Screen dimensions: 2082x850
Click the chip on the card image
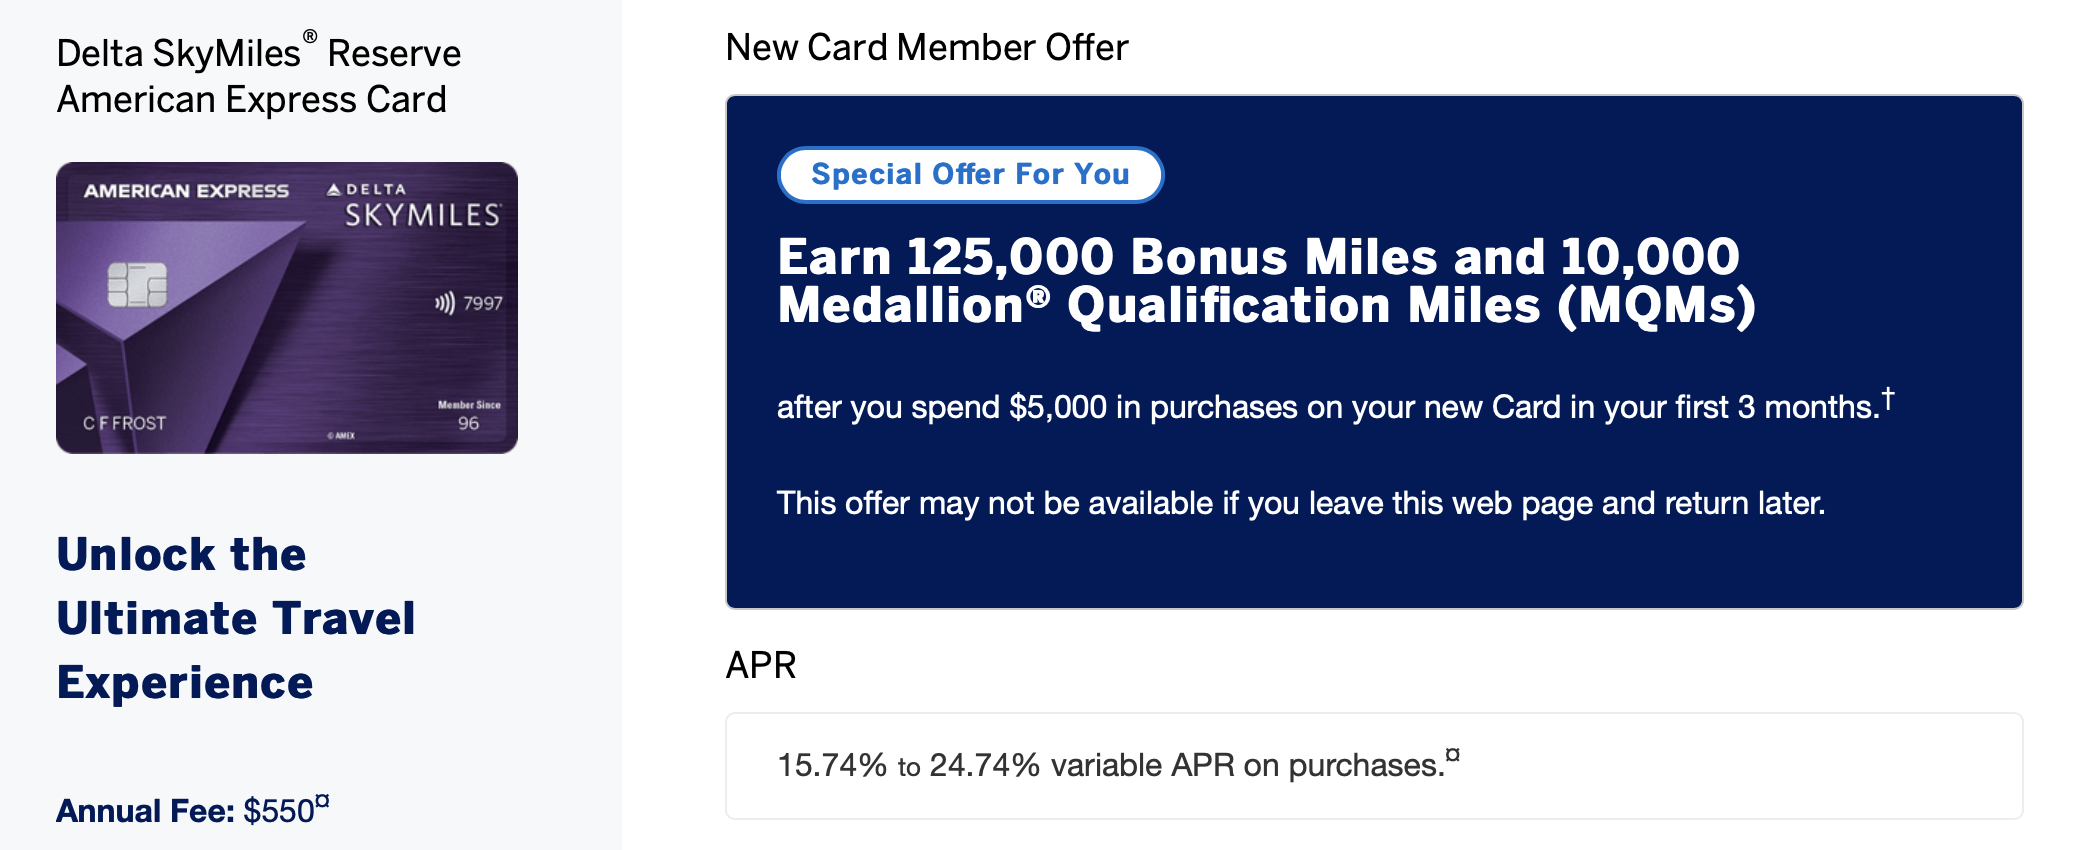coord(137,285)
